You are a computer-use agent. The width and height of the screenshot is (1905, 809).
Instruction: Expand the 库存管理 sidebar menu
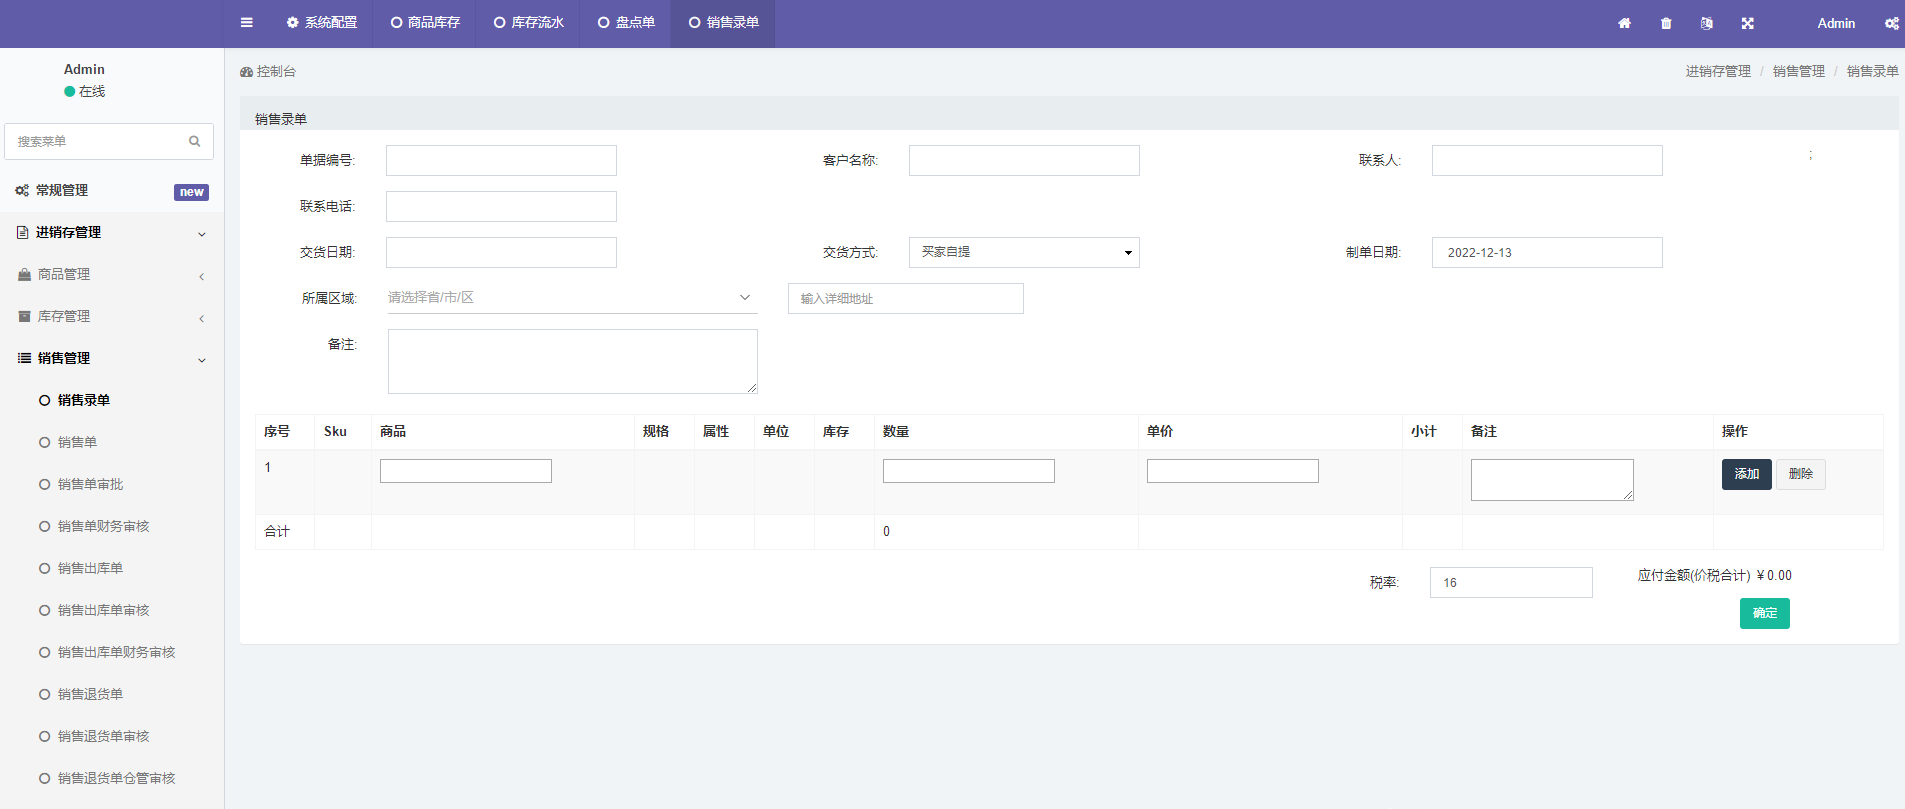pyautogui.click(x=111, y=317)
